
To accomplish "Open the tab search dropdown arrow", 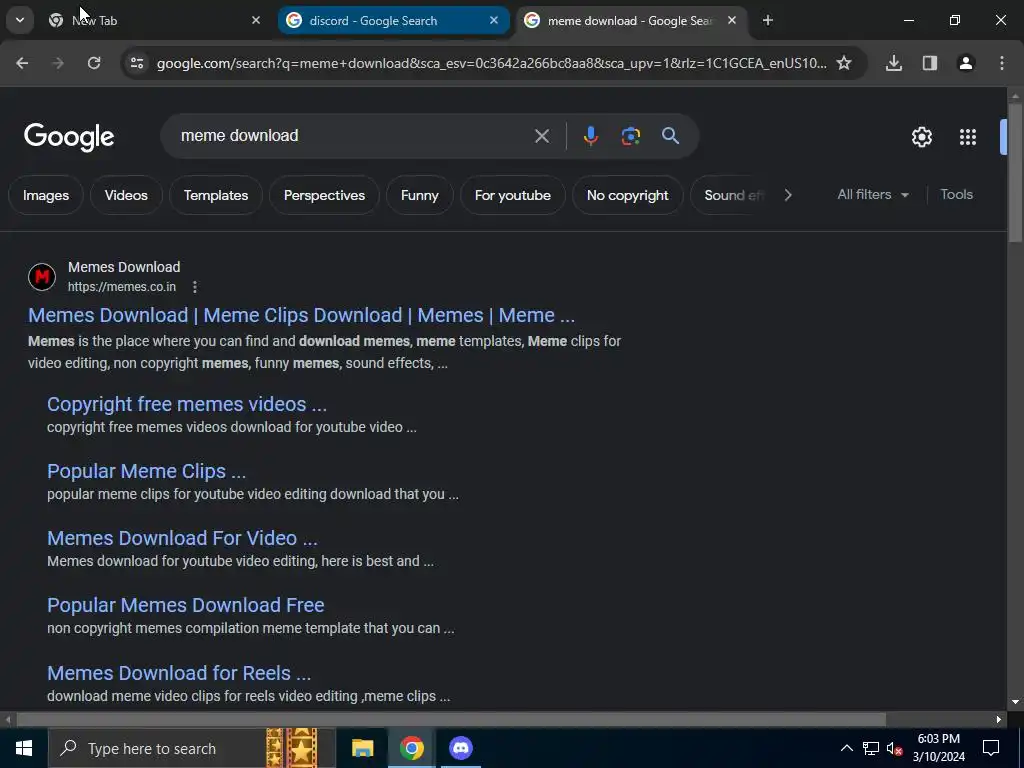I will pos(20,20).
